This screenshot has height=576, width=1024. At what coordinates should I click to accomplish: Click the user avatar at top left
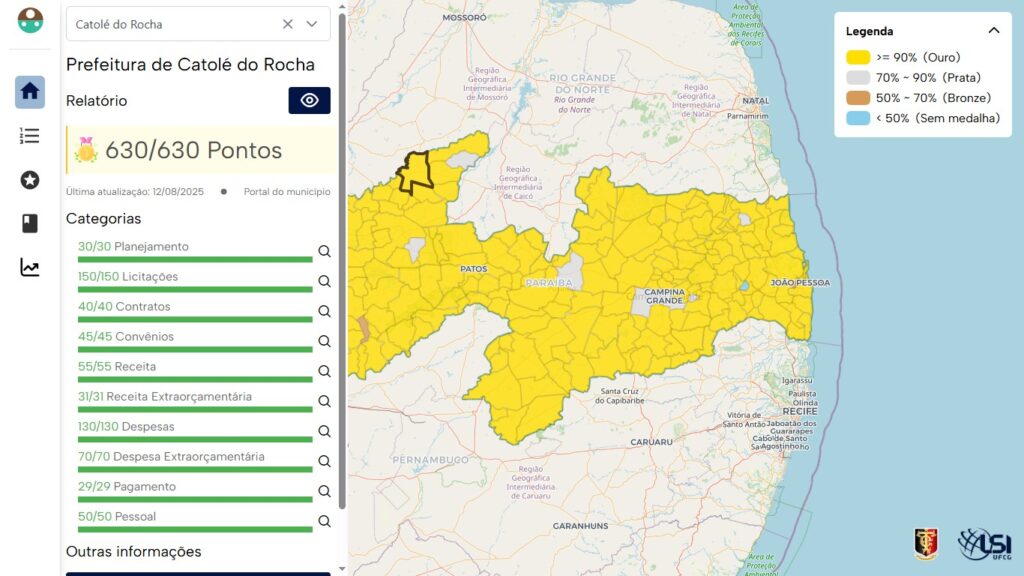coord(30,20)
